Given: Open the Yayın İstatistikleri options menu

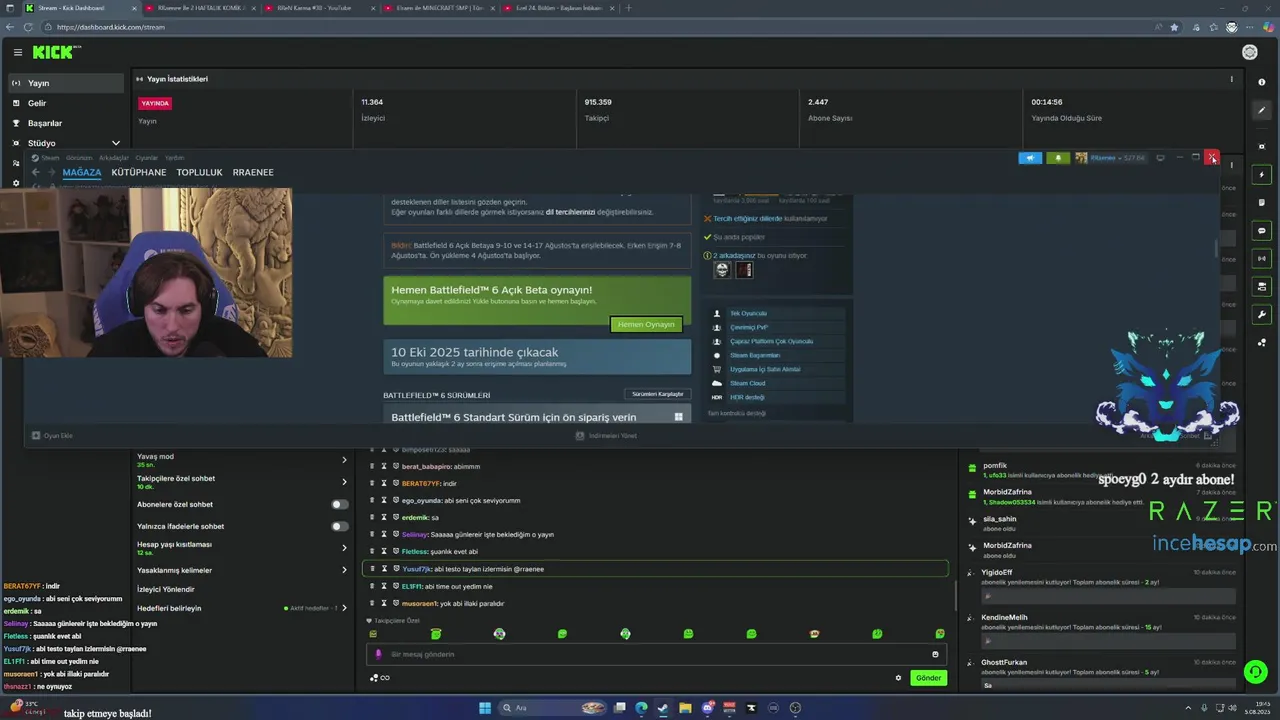Looking at the screenshot, I should tap(1232, 79).
